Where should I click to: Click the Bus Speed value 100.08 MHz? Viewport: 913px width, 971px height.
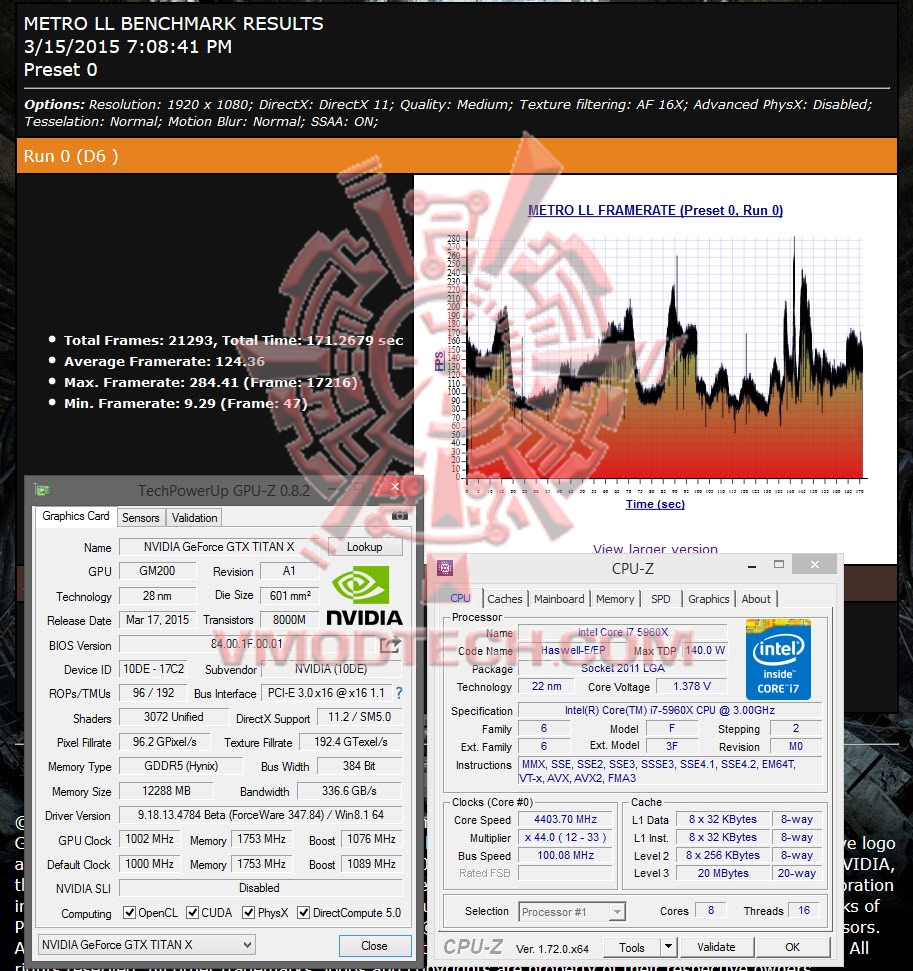565,855
